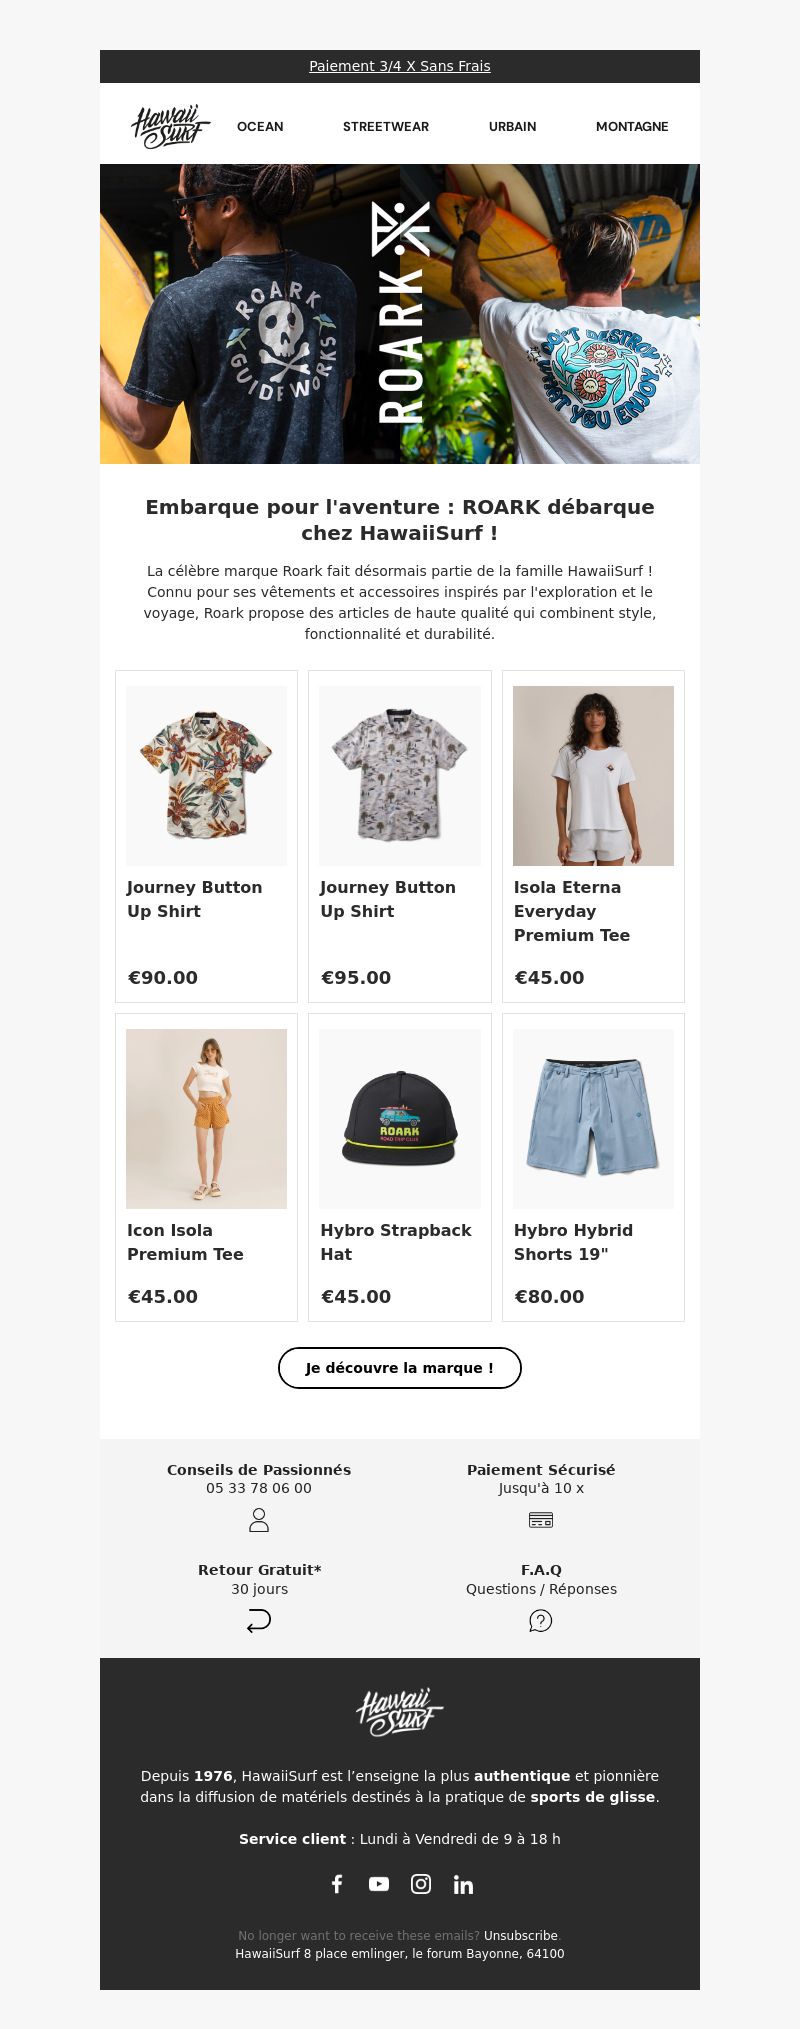Click the credit card icon under Paiement Sécurisé
Screen dimensions: 800x2029
tap(541, 1520)
